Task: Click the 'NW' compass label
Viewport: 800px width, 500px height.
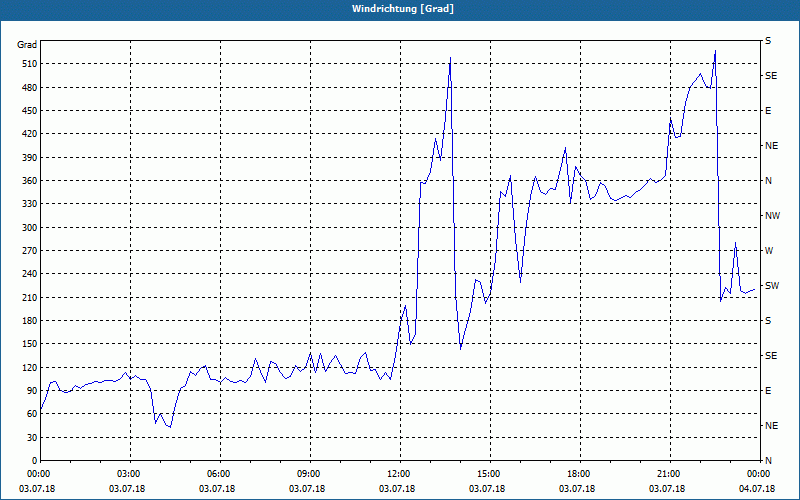Action: tap(772, 216)
